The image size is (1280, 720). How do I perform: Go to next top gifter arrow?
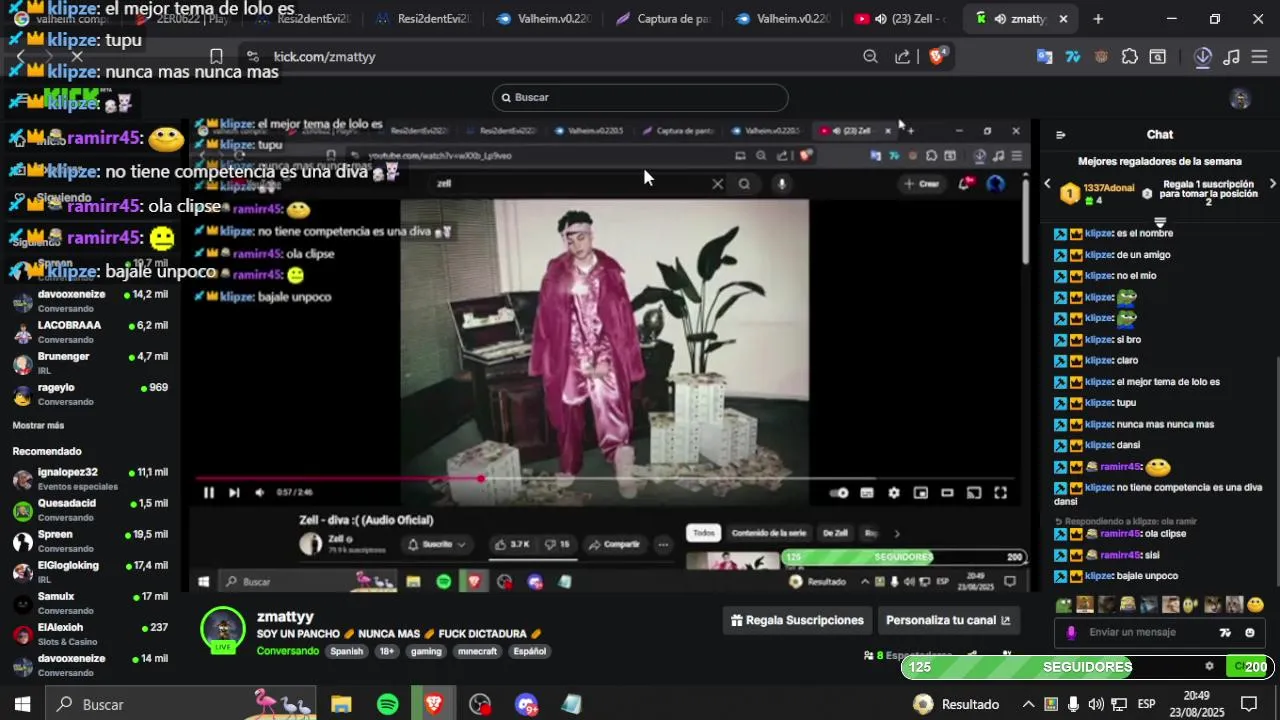point(1272,184)
